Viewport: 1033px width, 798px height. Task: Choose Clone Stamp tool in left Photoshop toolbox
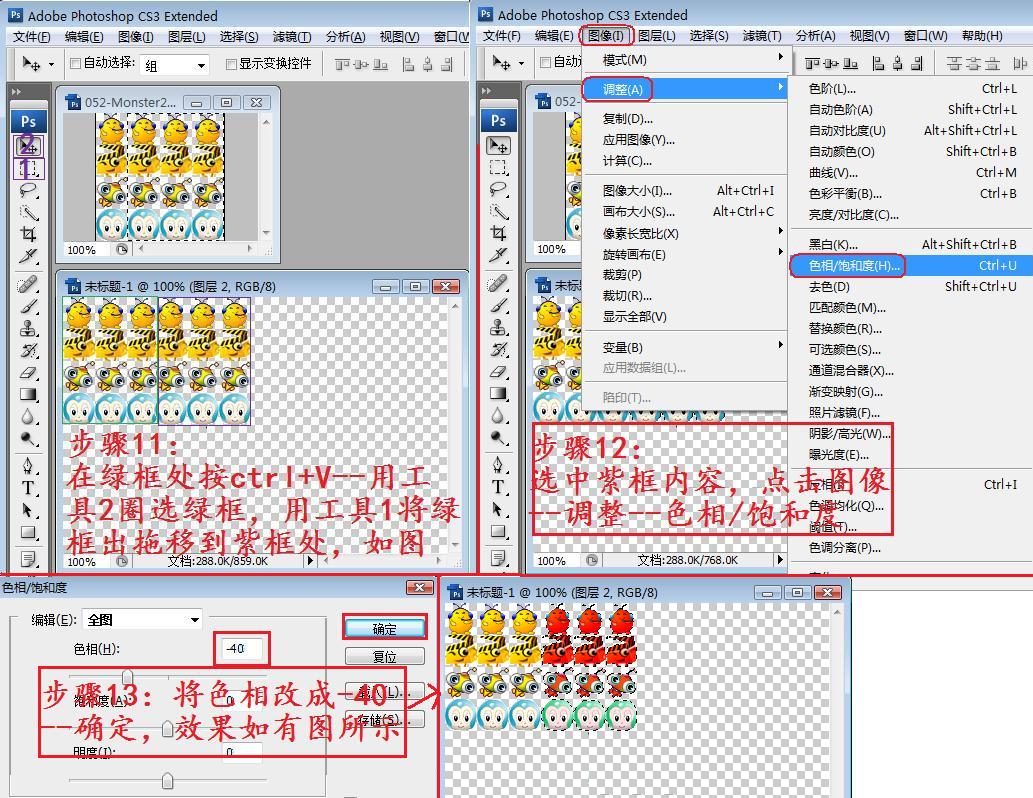(28, 328)
